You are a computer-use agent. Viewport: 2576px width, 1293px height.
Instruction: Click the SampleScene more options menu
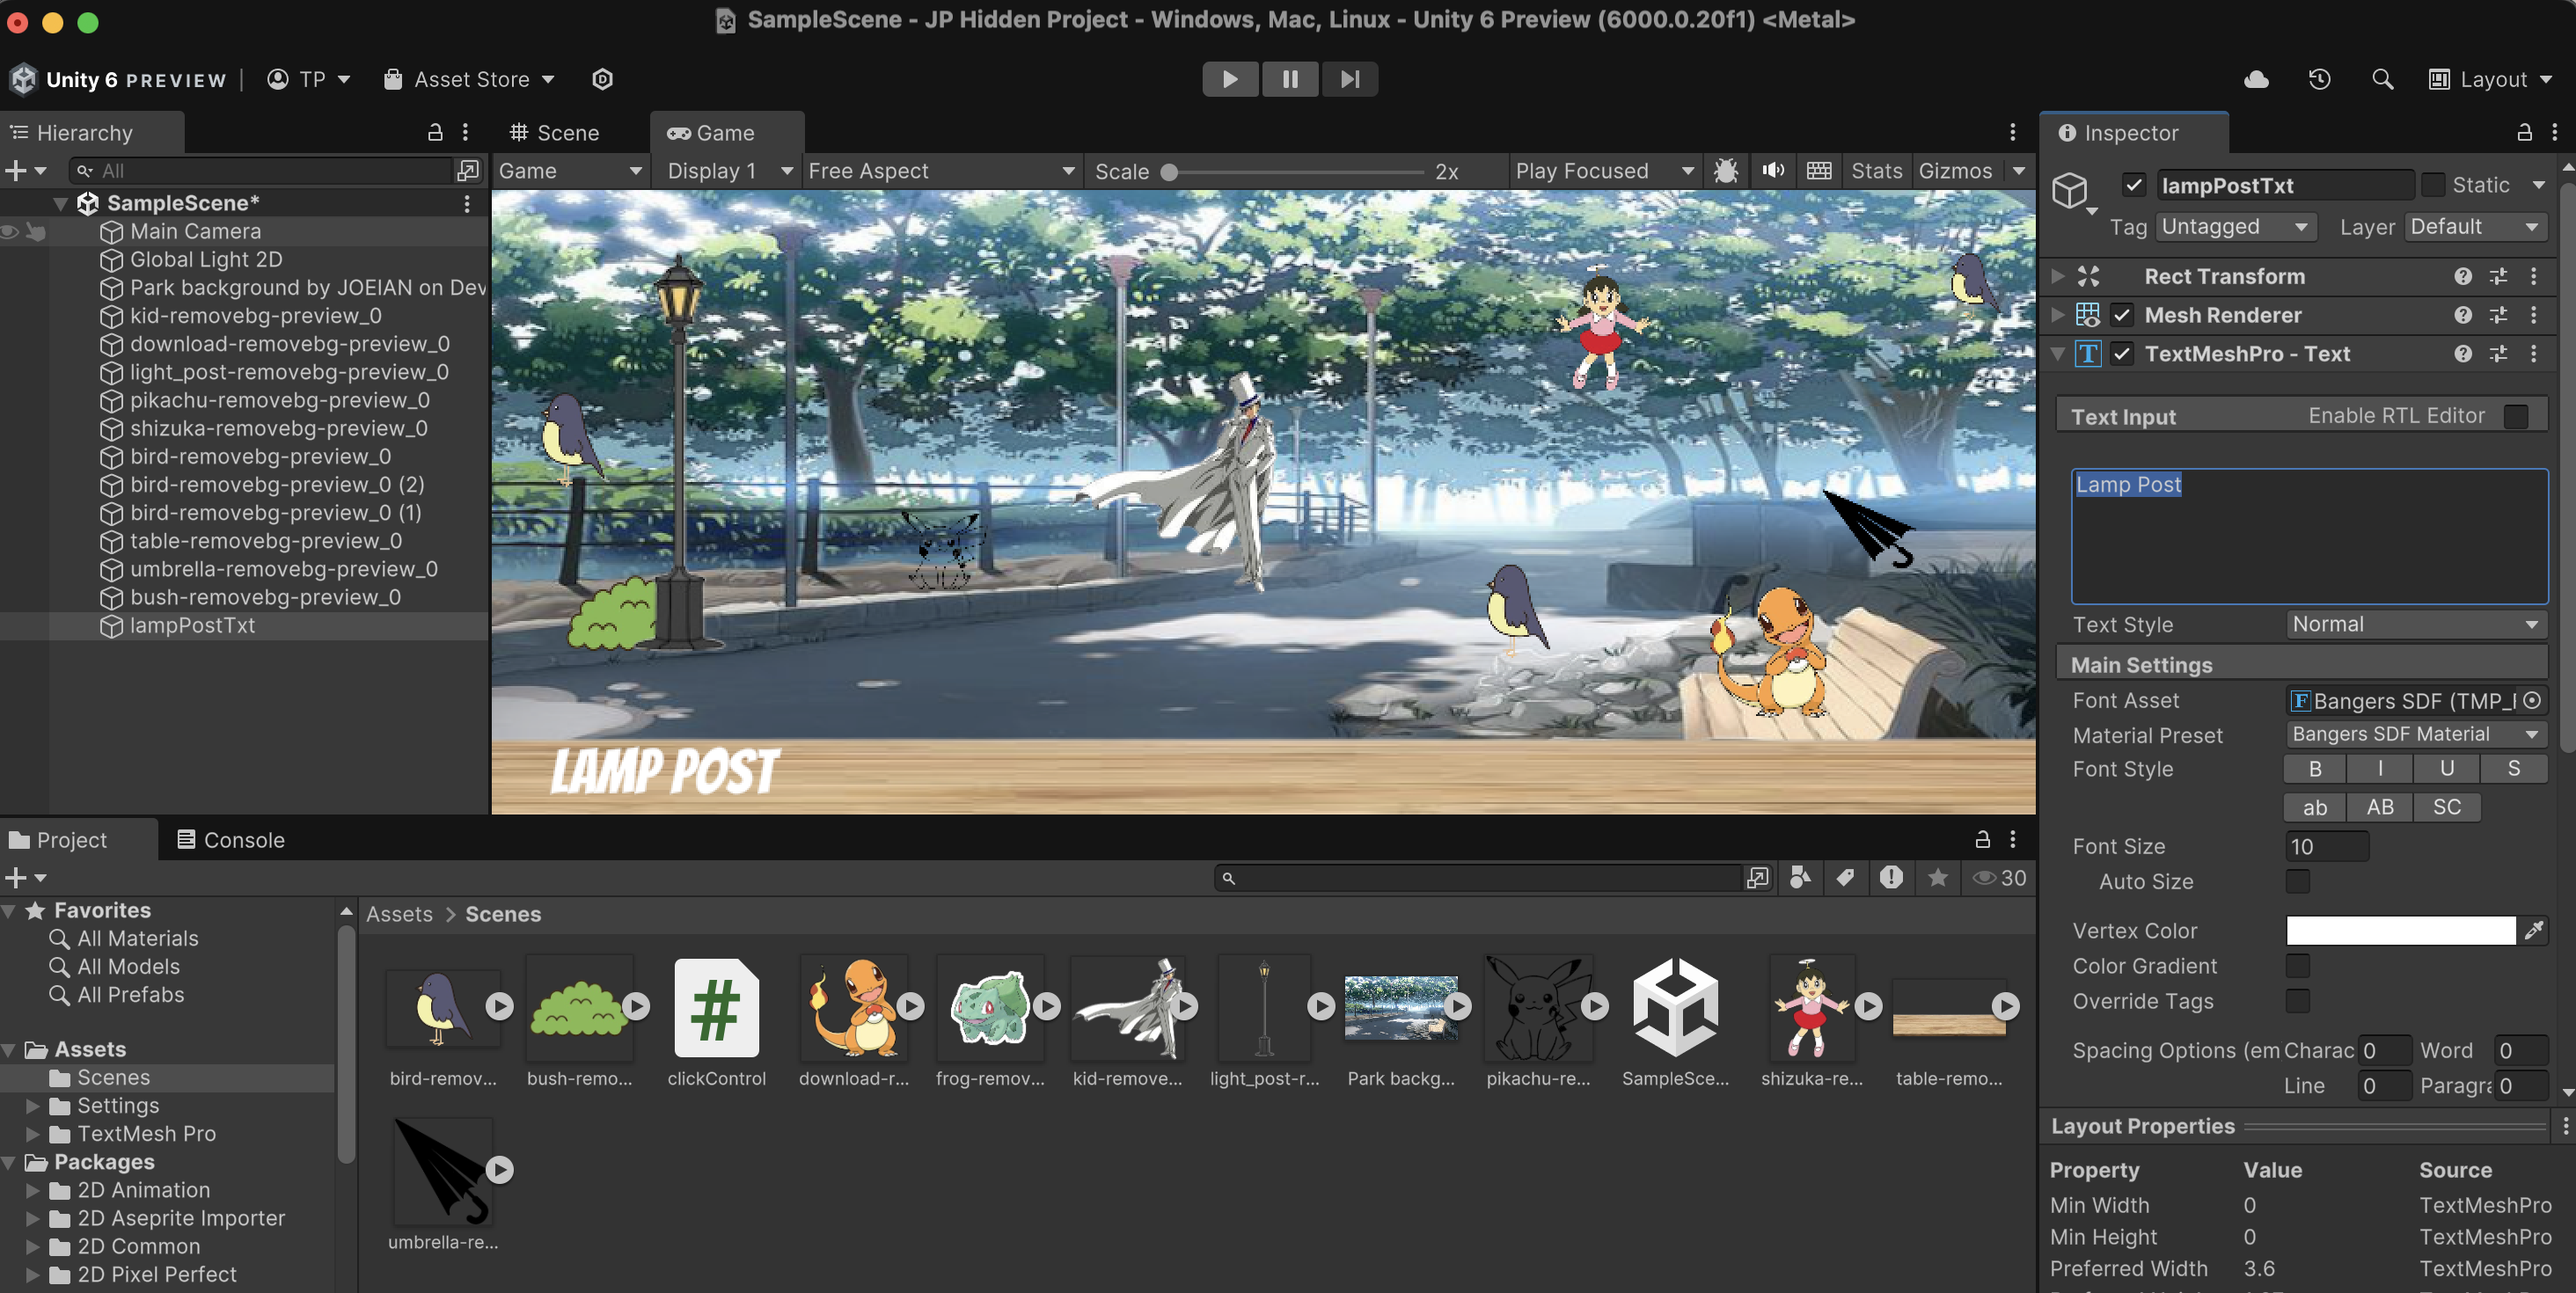point(466,203)
